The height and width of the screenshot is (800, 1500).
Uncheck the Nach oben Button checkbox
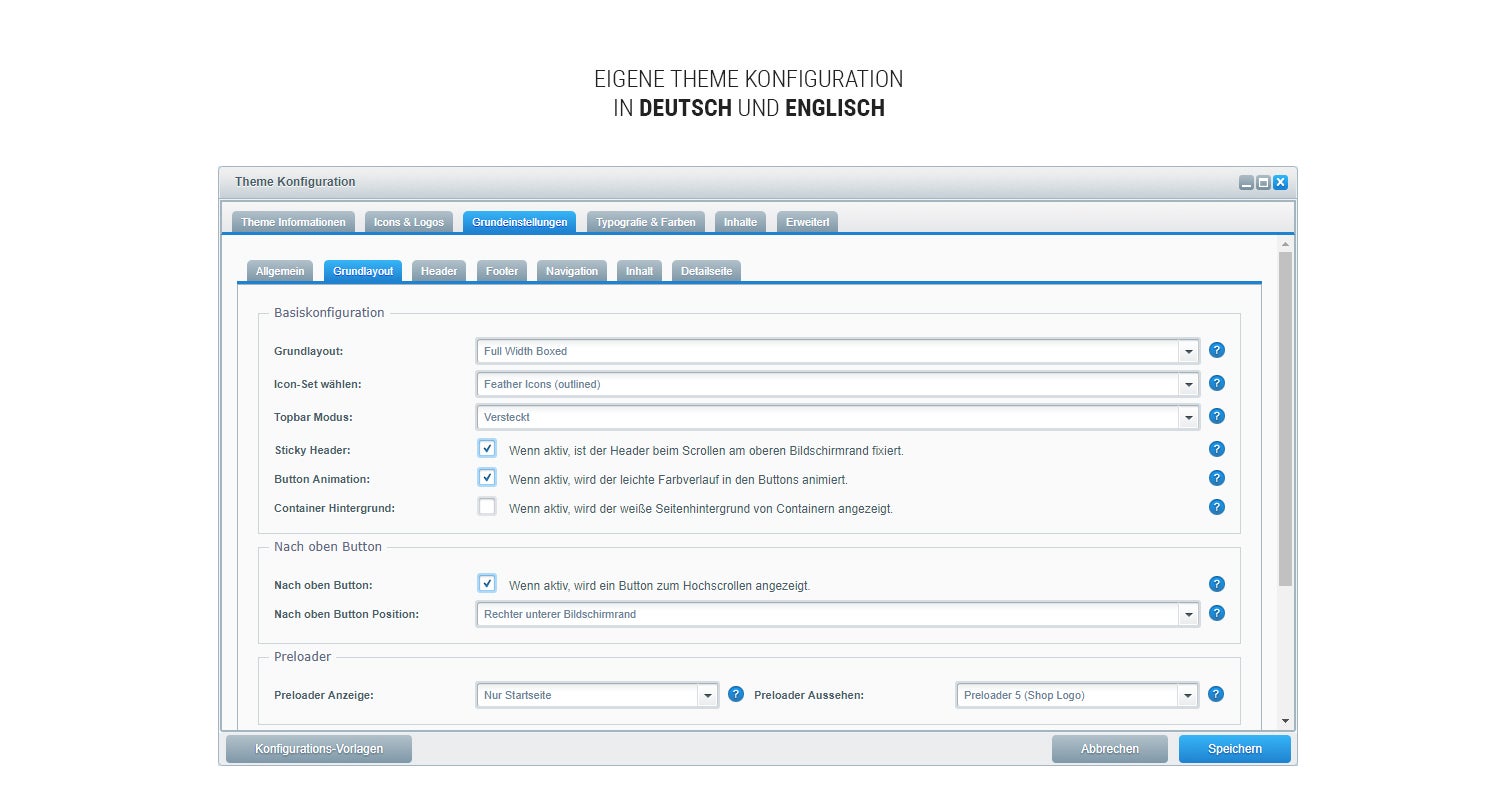point(487,583)
